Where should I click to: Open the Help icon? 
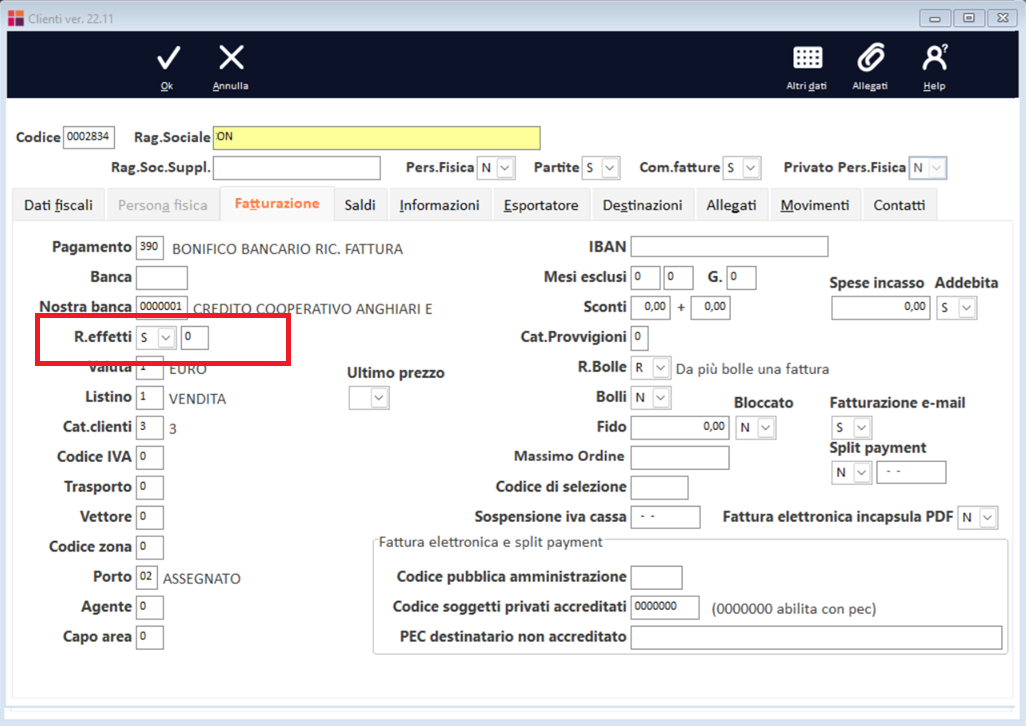(x=934, y=58)
